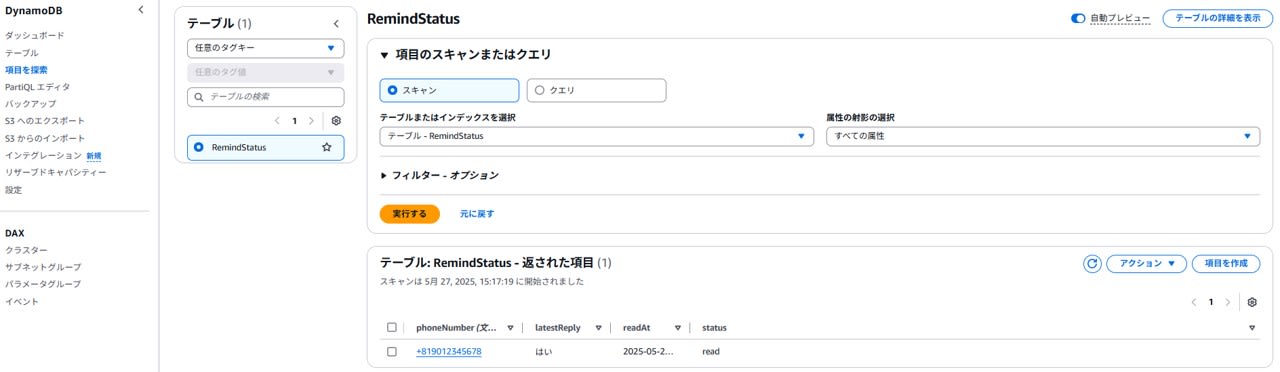Go to previous page of returned items

click(x=1193, y=302)
